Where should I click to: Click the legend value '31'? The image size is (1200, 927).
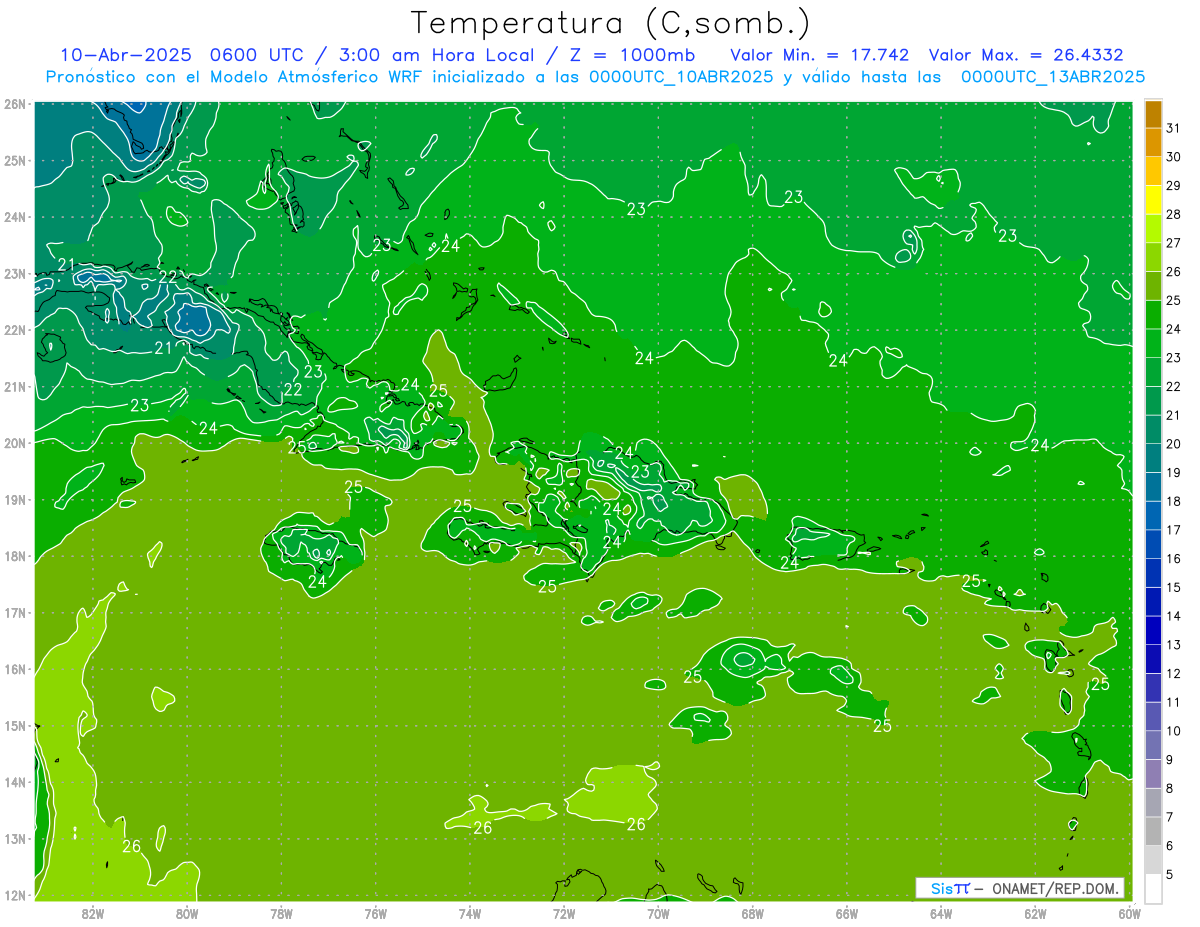click(x=1174, y=128)
